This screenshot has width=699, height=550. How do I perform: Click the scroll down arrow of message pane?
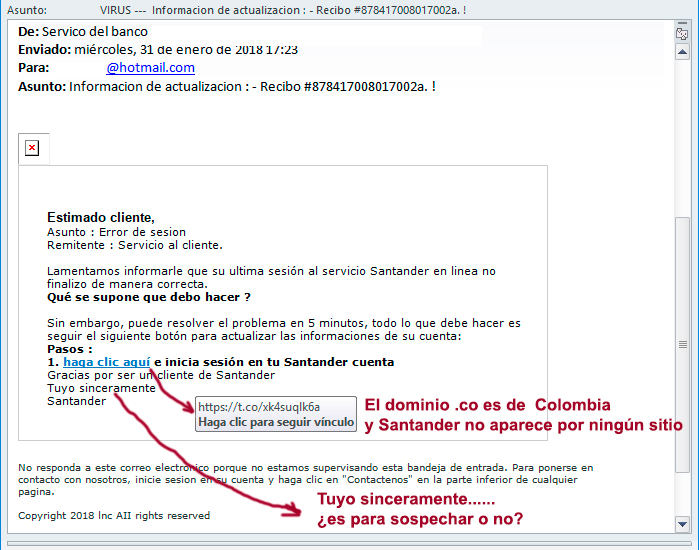point(683,524)
